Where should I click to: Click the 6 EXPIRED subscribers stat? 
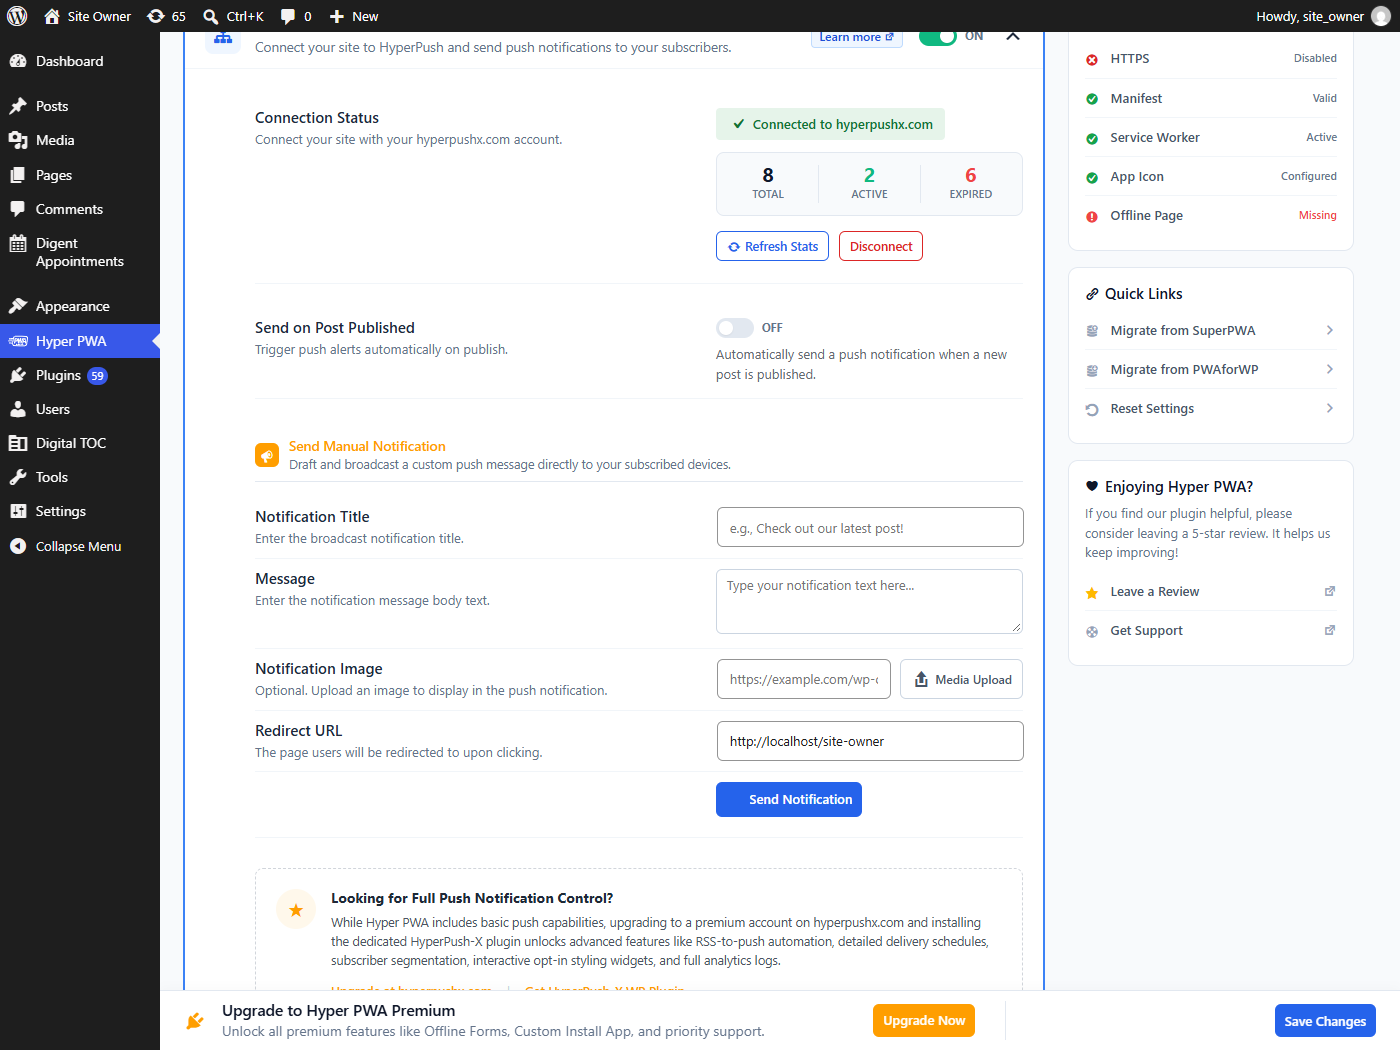click(970, 183)
